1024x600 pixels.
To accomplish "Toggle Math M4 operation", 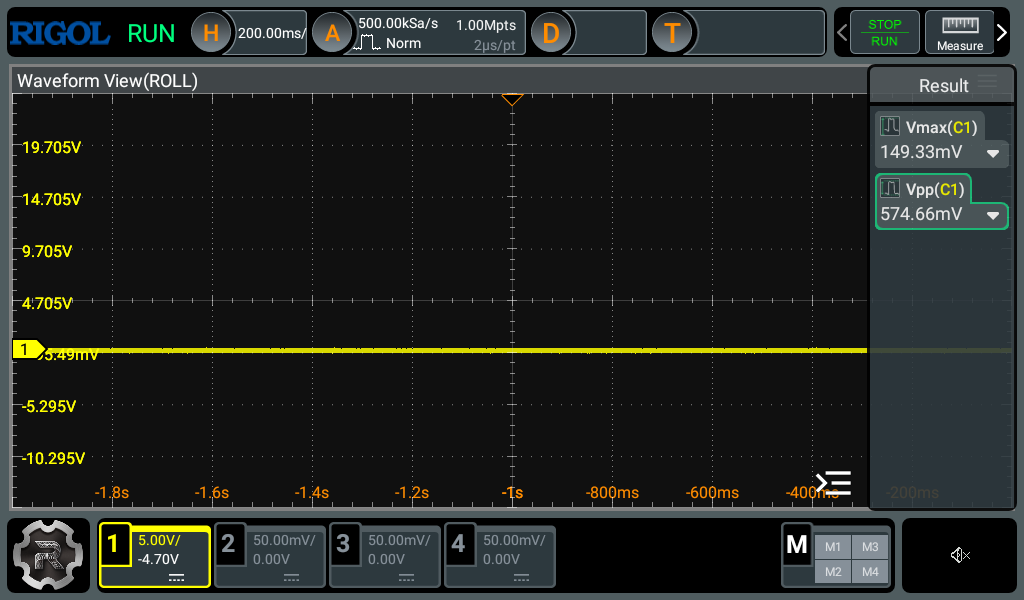I will [x=870, y=572].
